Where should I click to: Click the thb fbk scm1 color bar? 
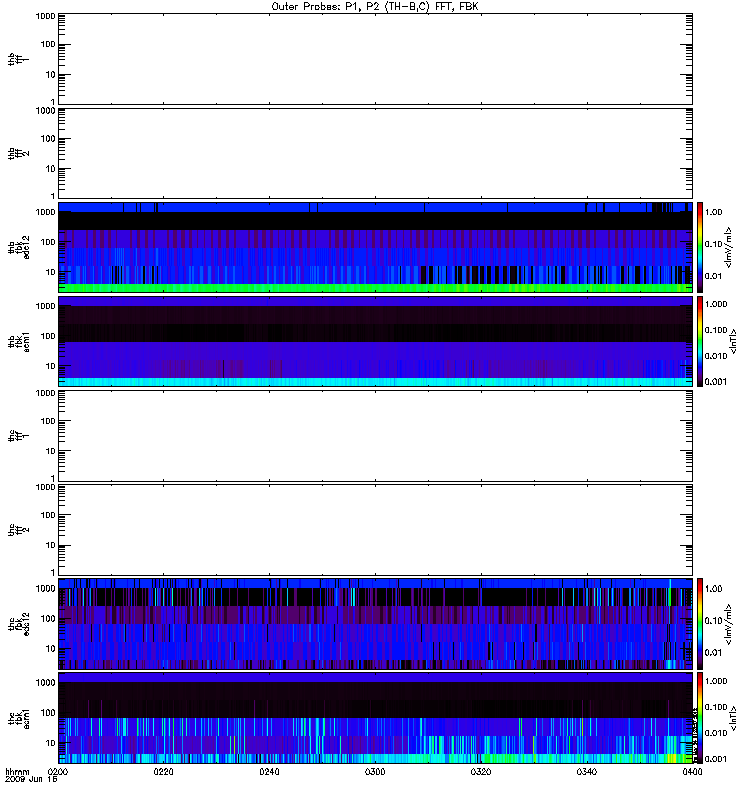tap(700, 341)
